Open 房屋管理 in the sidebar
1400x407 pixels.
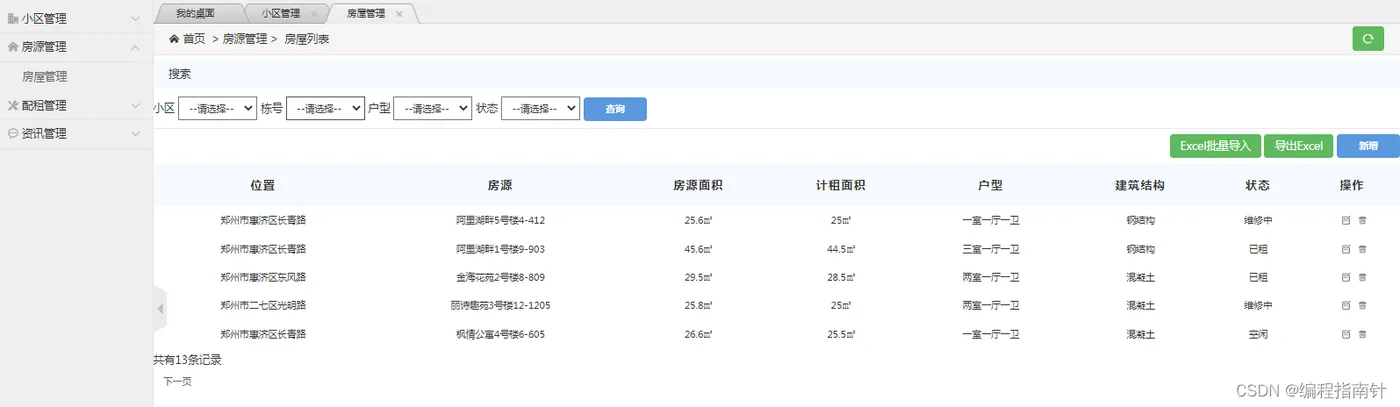click(45, 76)
